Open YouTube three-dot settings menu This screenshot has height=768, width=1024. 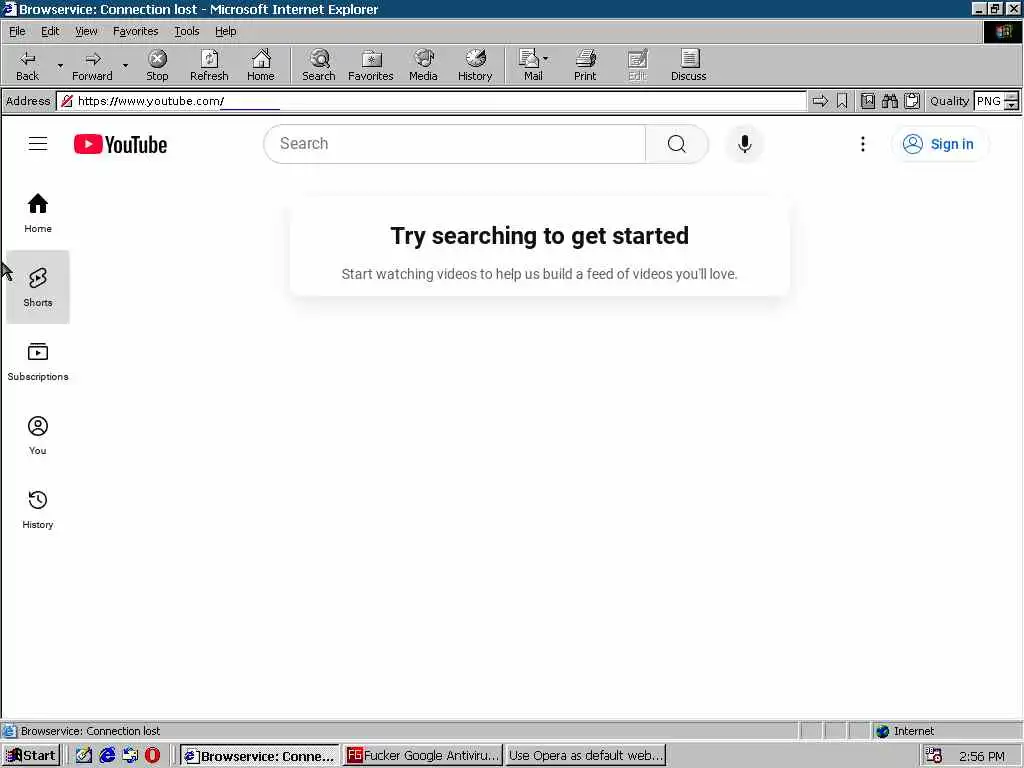(863, 144)
